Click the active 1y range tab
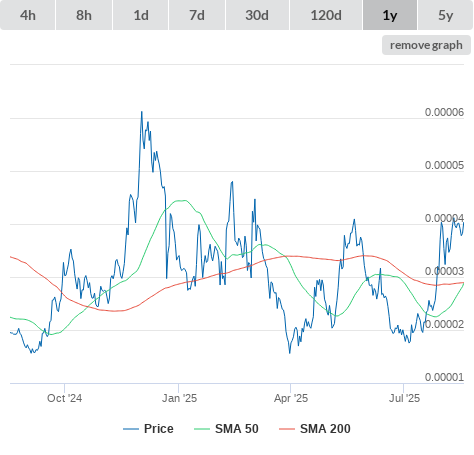 pos(390,15)
